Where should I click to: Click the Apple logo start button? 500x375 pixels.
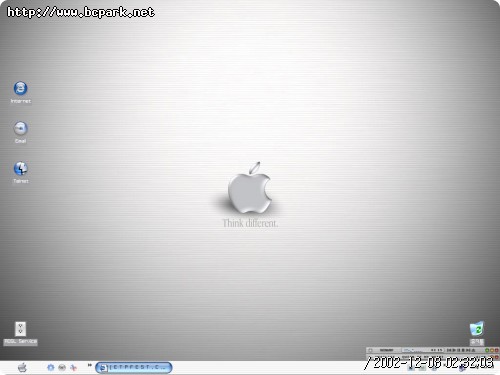pyautogui.click(x=22, y=368)
